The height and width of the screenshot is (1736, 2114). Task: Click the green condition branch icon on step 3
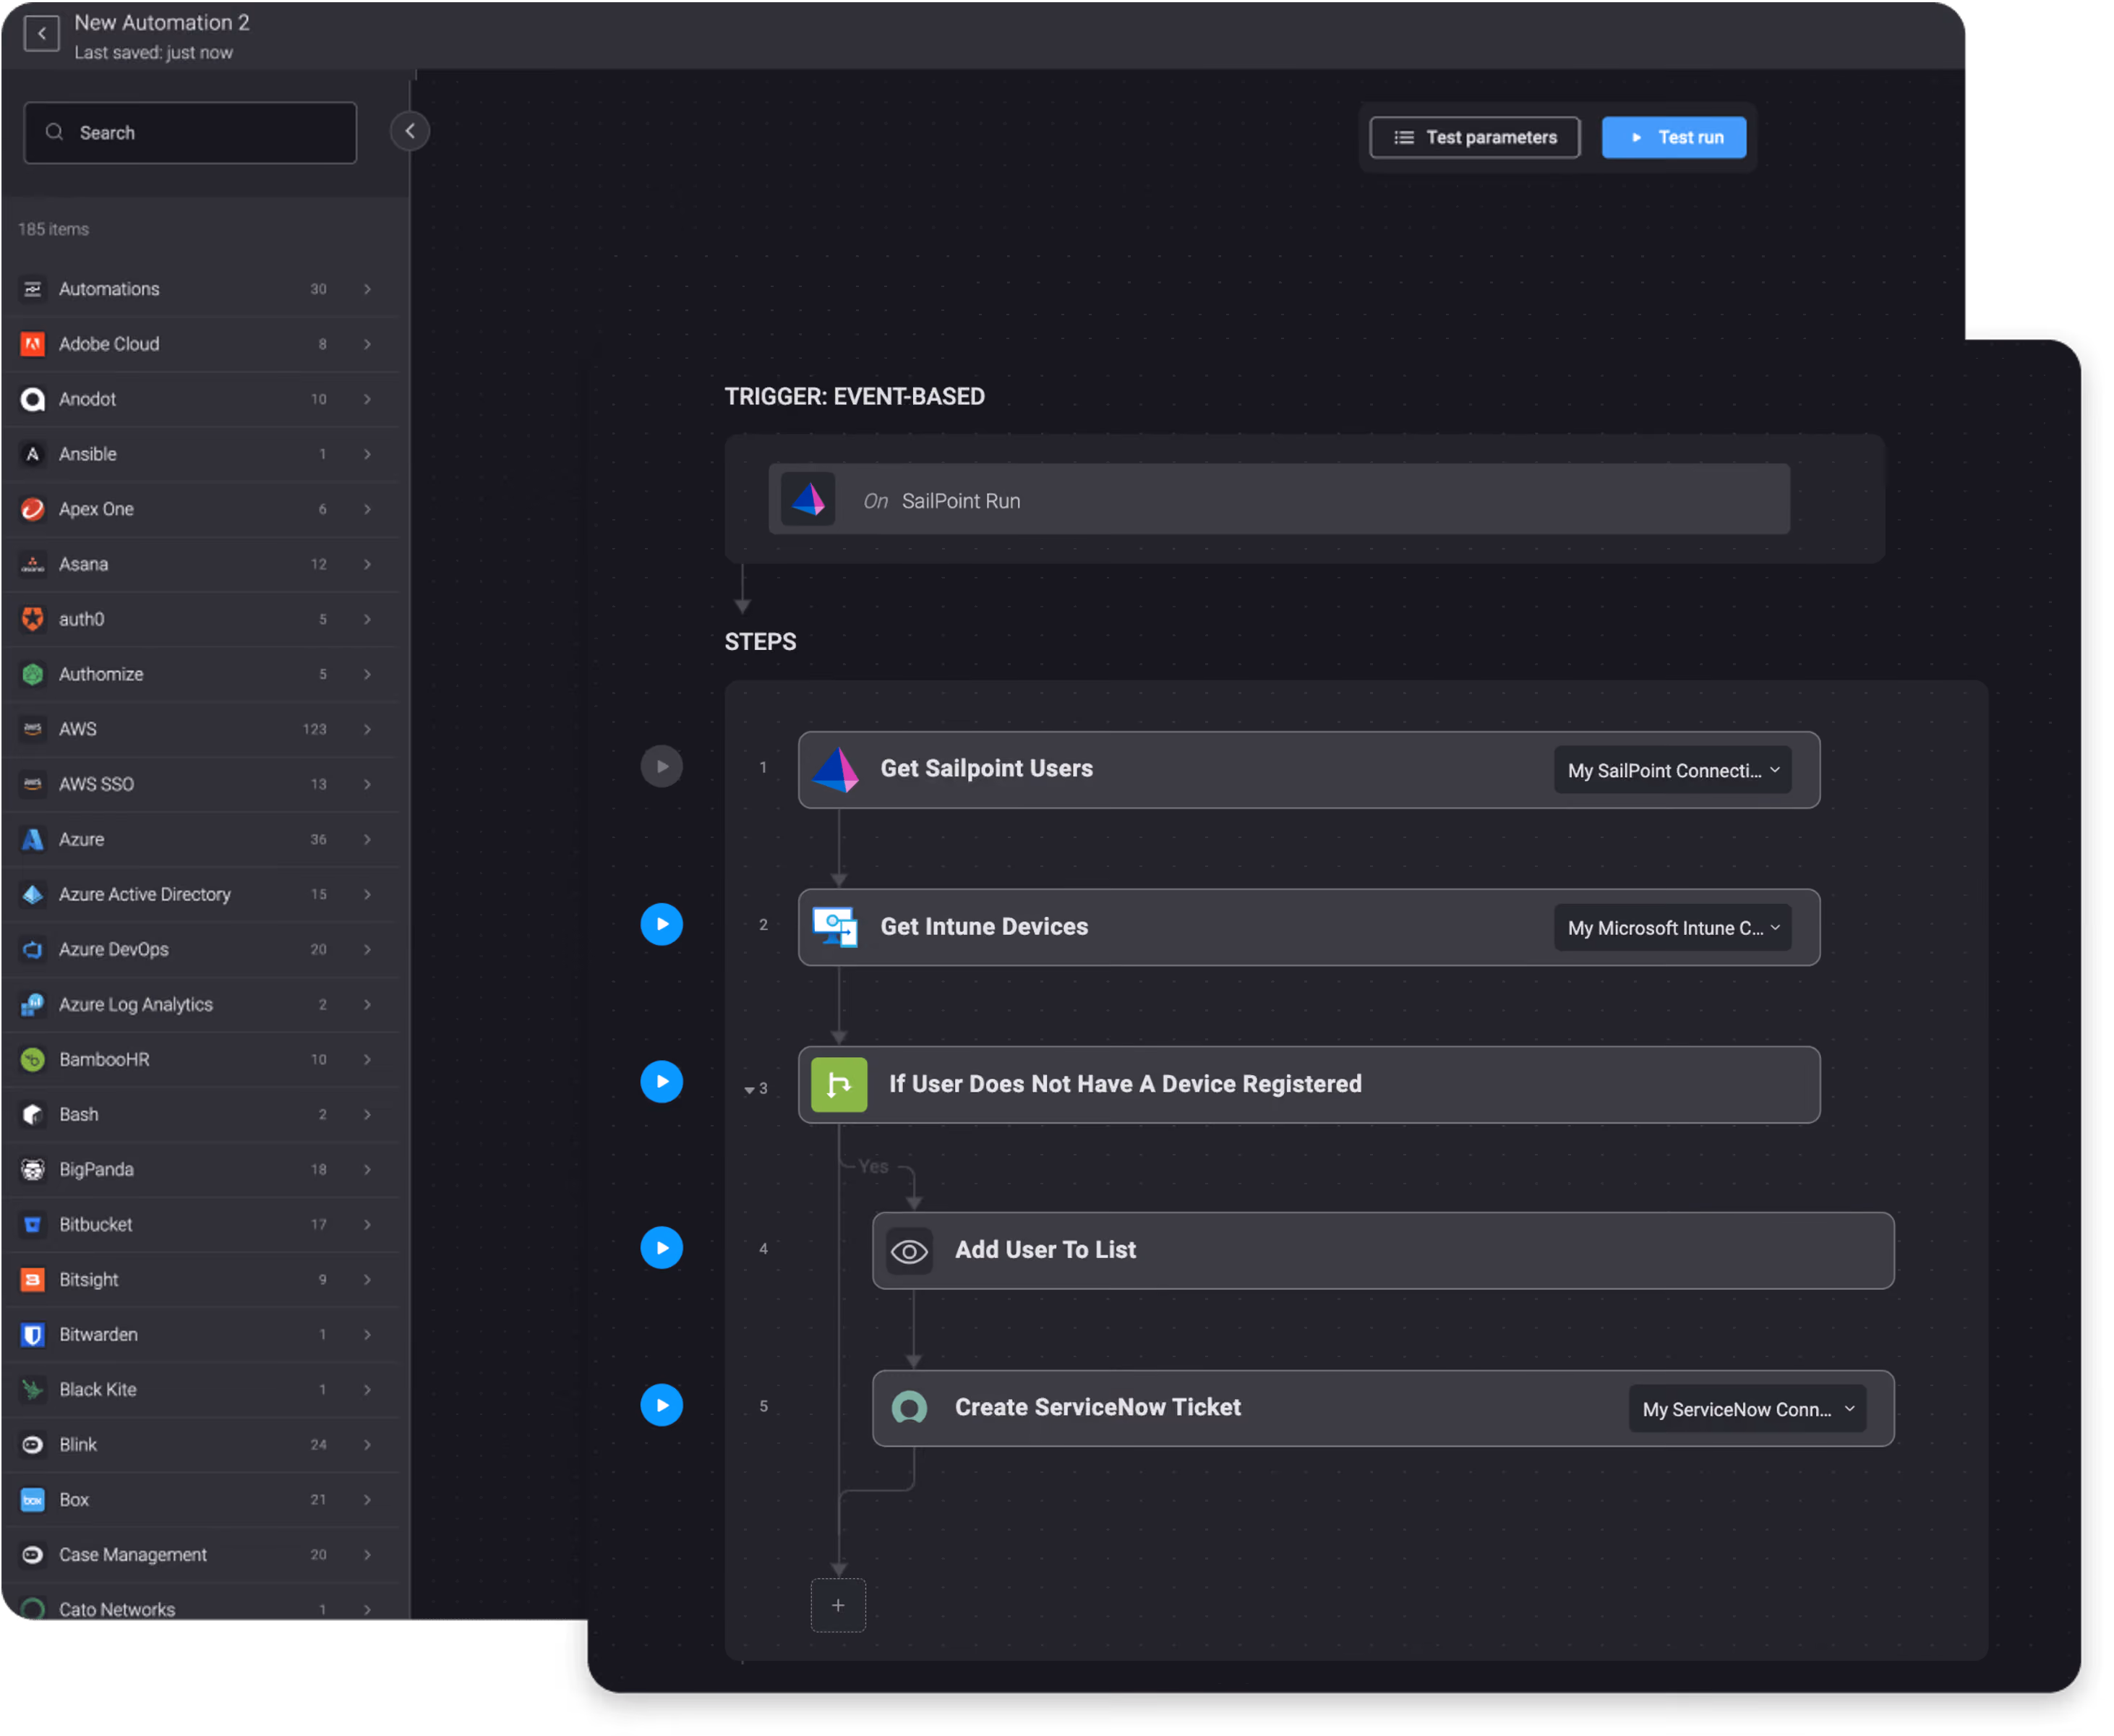pos(839,1085)
